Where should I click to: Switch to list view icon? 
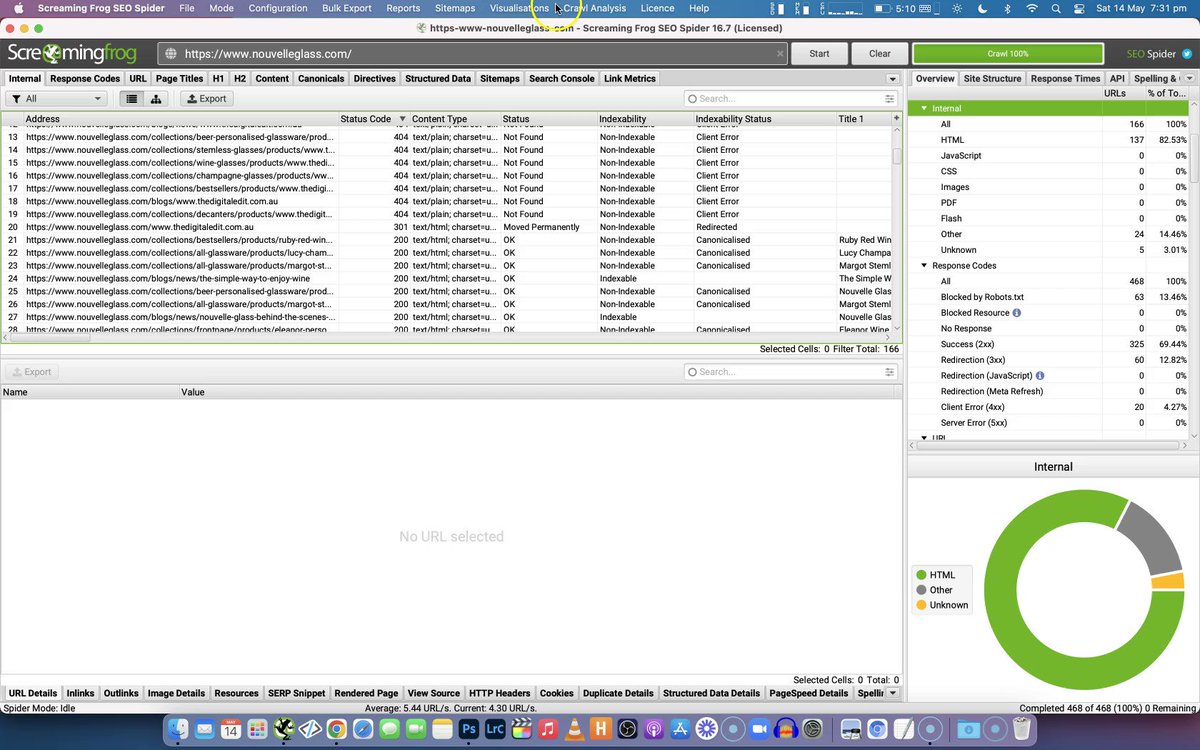pyautogui.click(x=132, y=98)
